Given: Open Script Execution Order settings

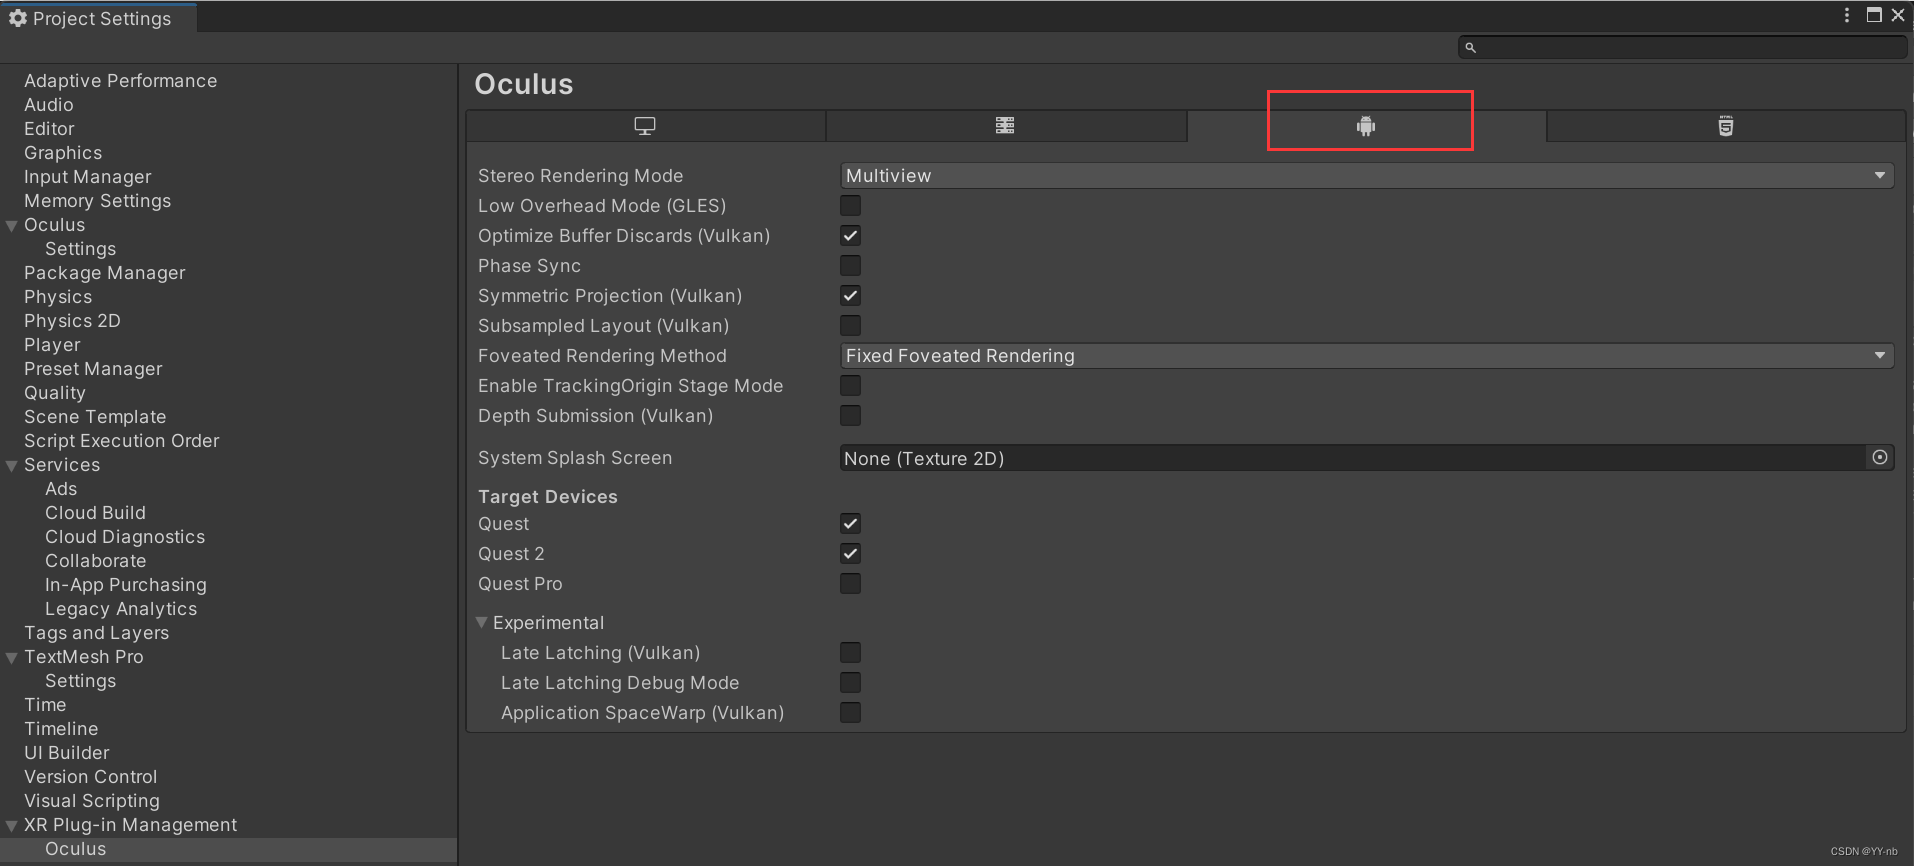Looking at the screenshot, I should tap(121, 441).
